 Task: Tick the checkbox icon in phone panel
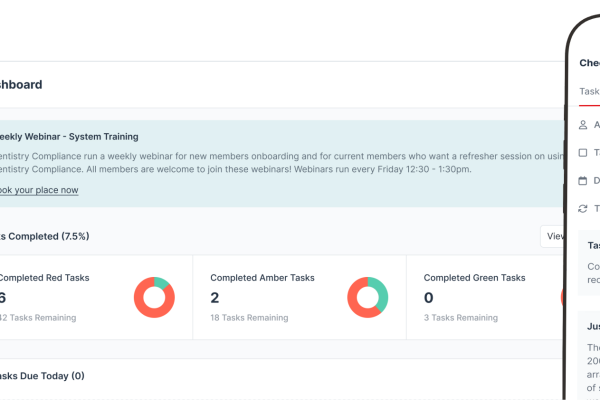pos(583,153)
